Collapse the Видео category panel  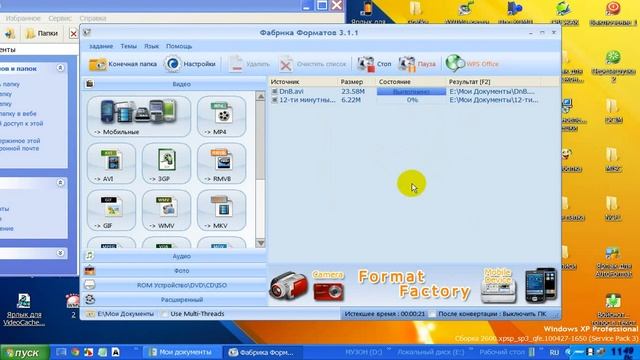(x=174, y=84)
